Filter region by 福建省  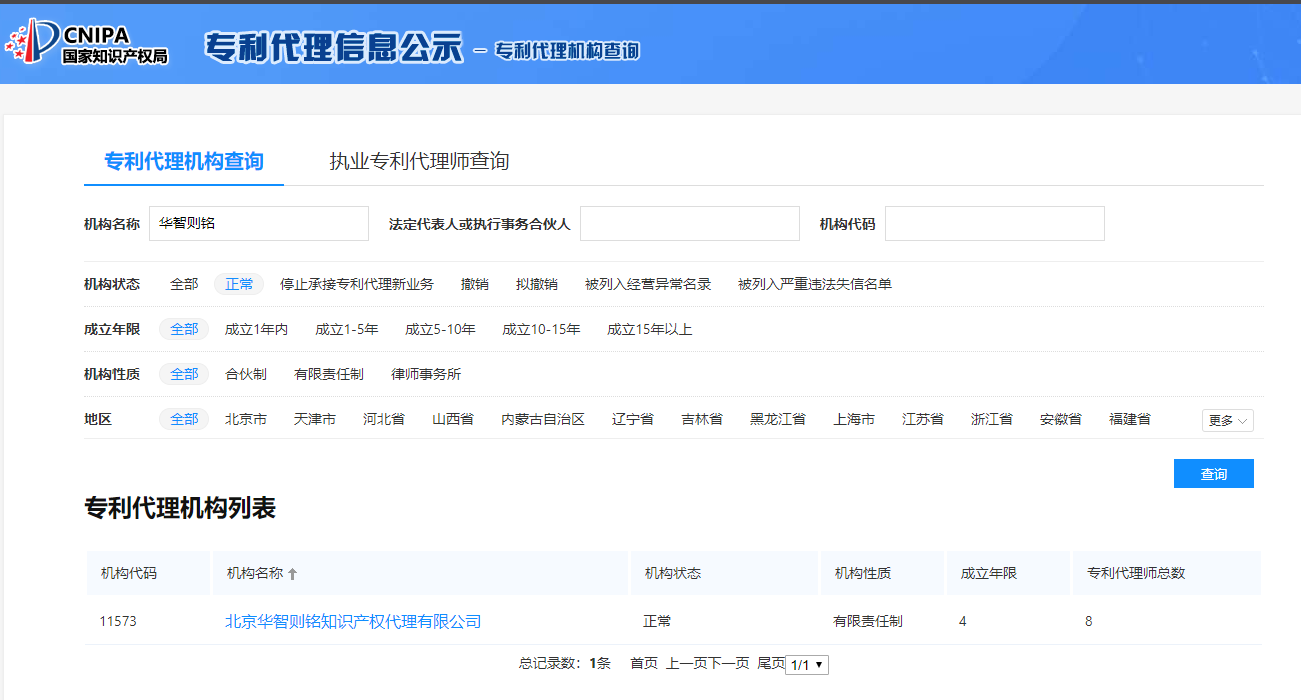[x=1130, y=419]
